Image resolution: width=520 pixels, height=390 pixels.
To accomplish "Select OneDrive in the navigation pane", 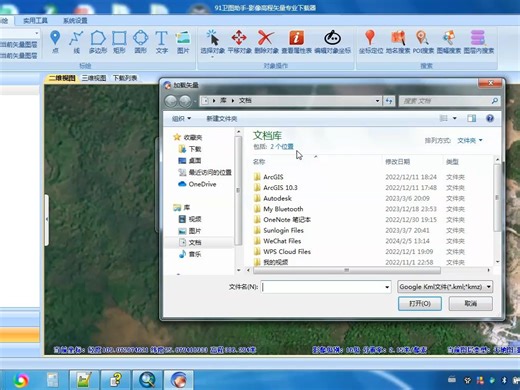I will coord(197,184).
